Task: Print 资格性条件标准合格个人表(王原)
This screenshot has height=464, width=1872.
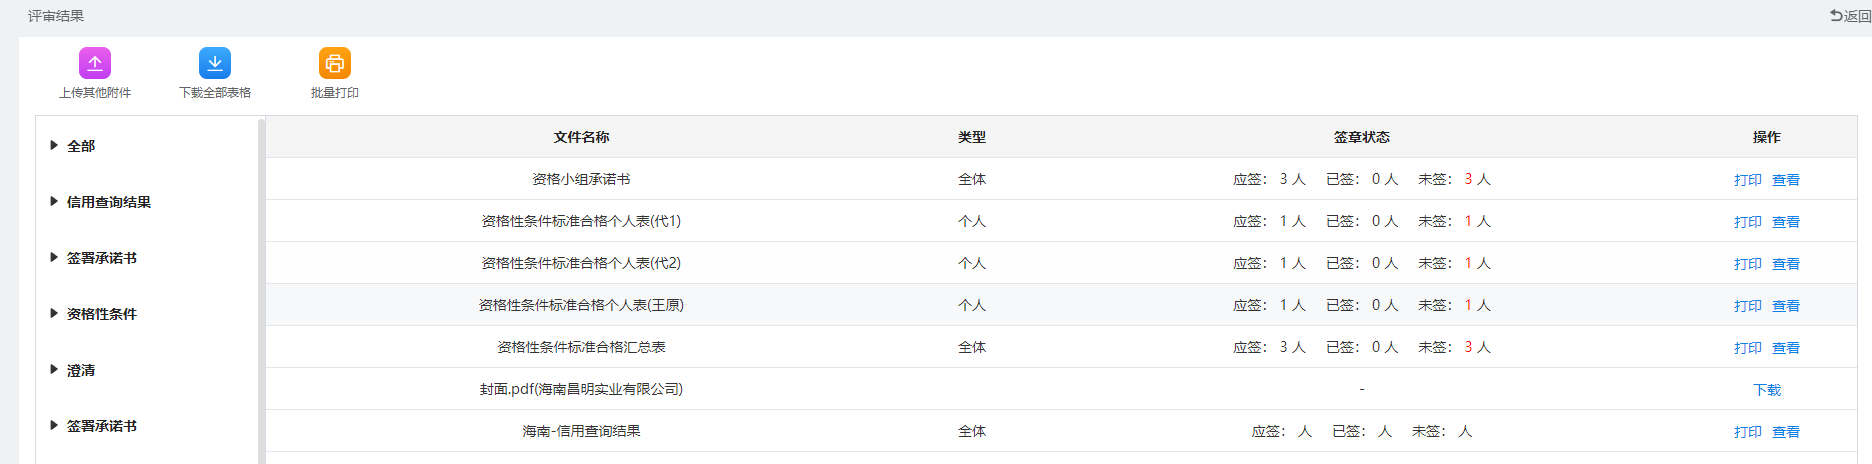Action: click(1748, 306)
